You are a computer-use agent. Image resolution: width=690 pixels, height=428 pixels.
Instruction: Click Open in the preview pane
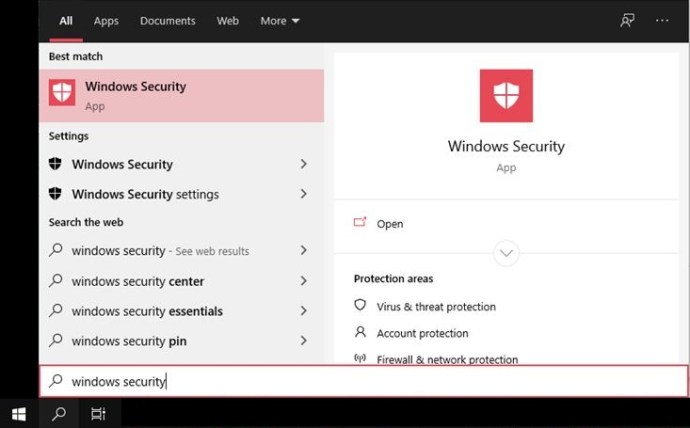390,224
